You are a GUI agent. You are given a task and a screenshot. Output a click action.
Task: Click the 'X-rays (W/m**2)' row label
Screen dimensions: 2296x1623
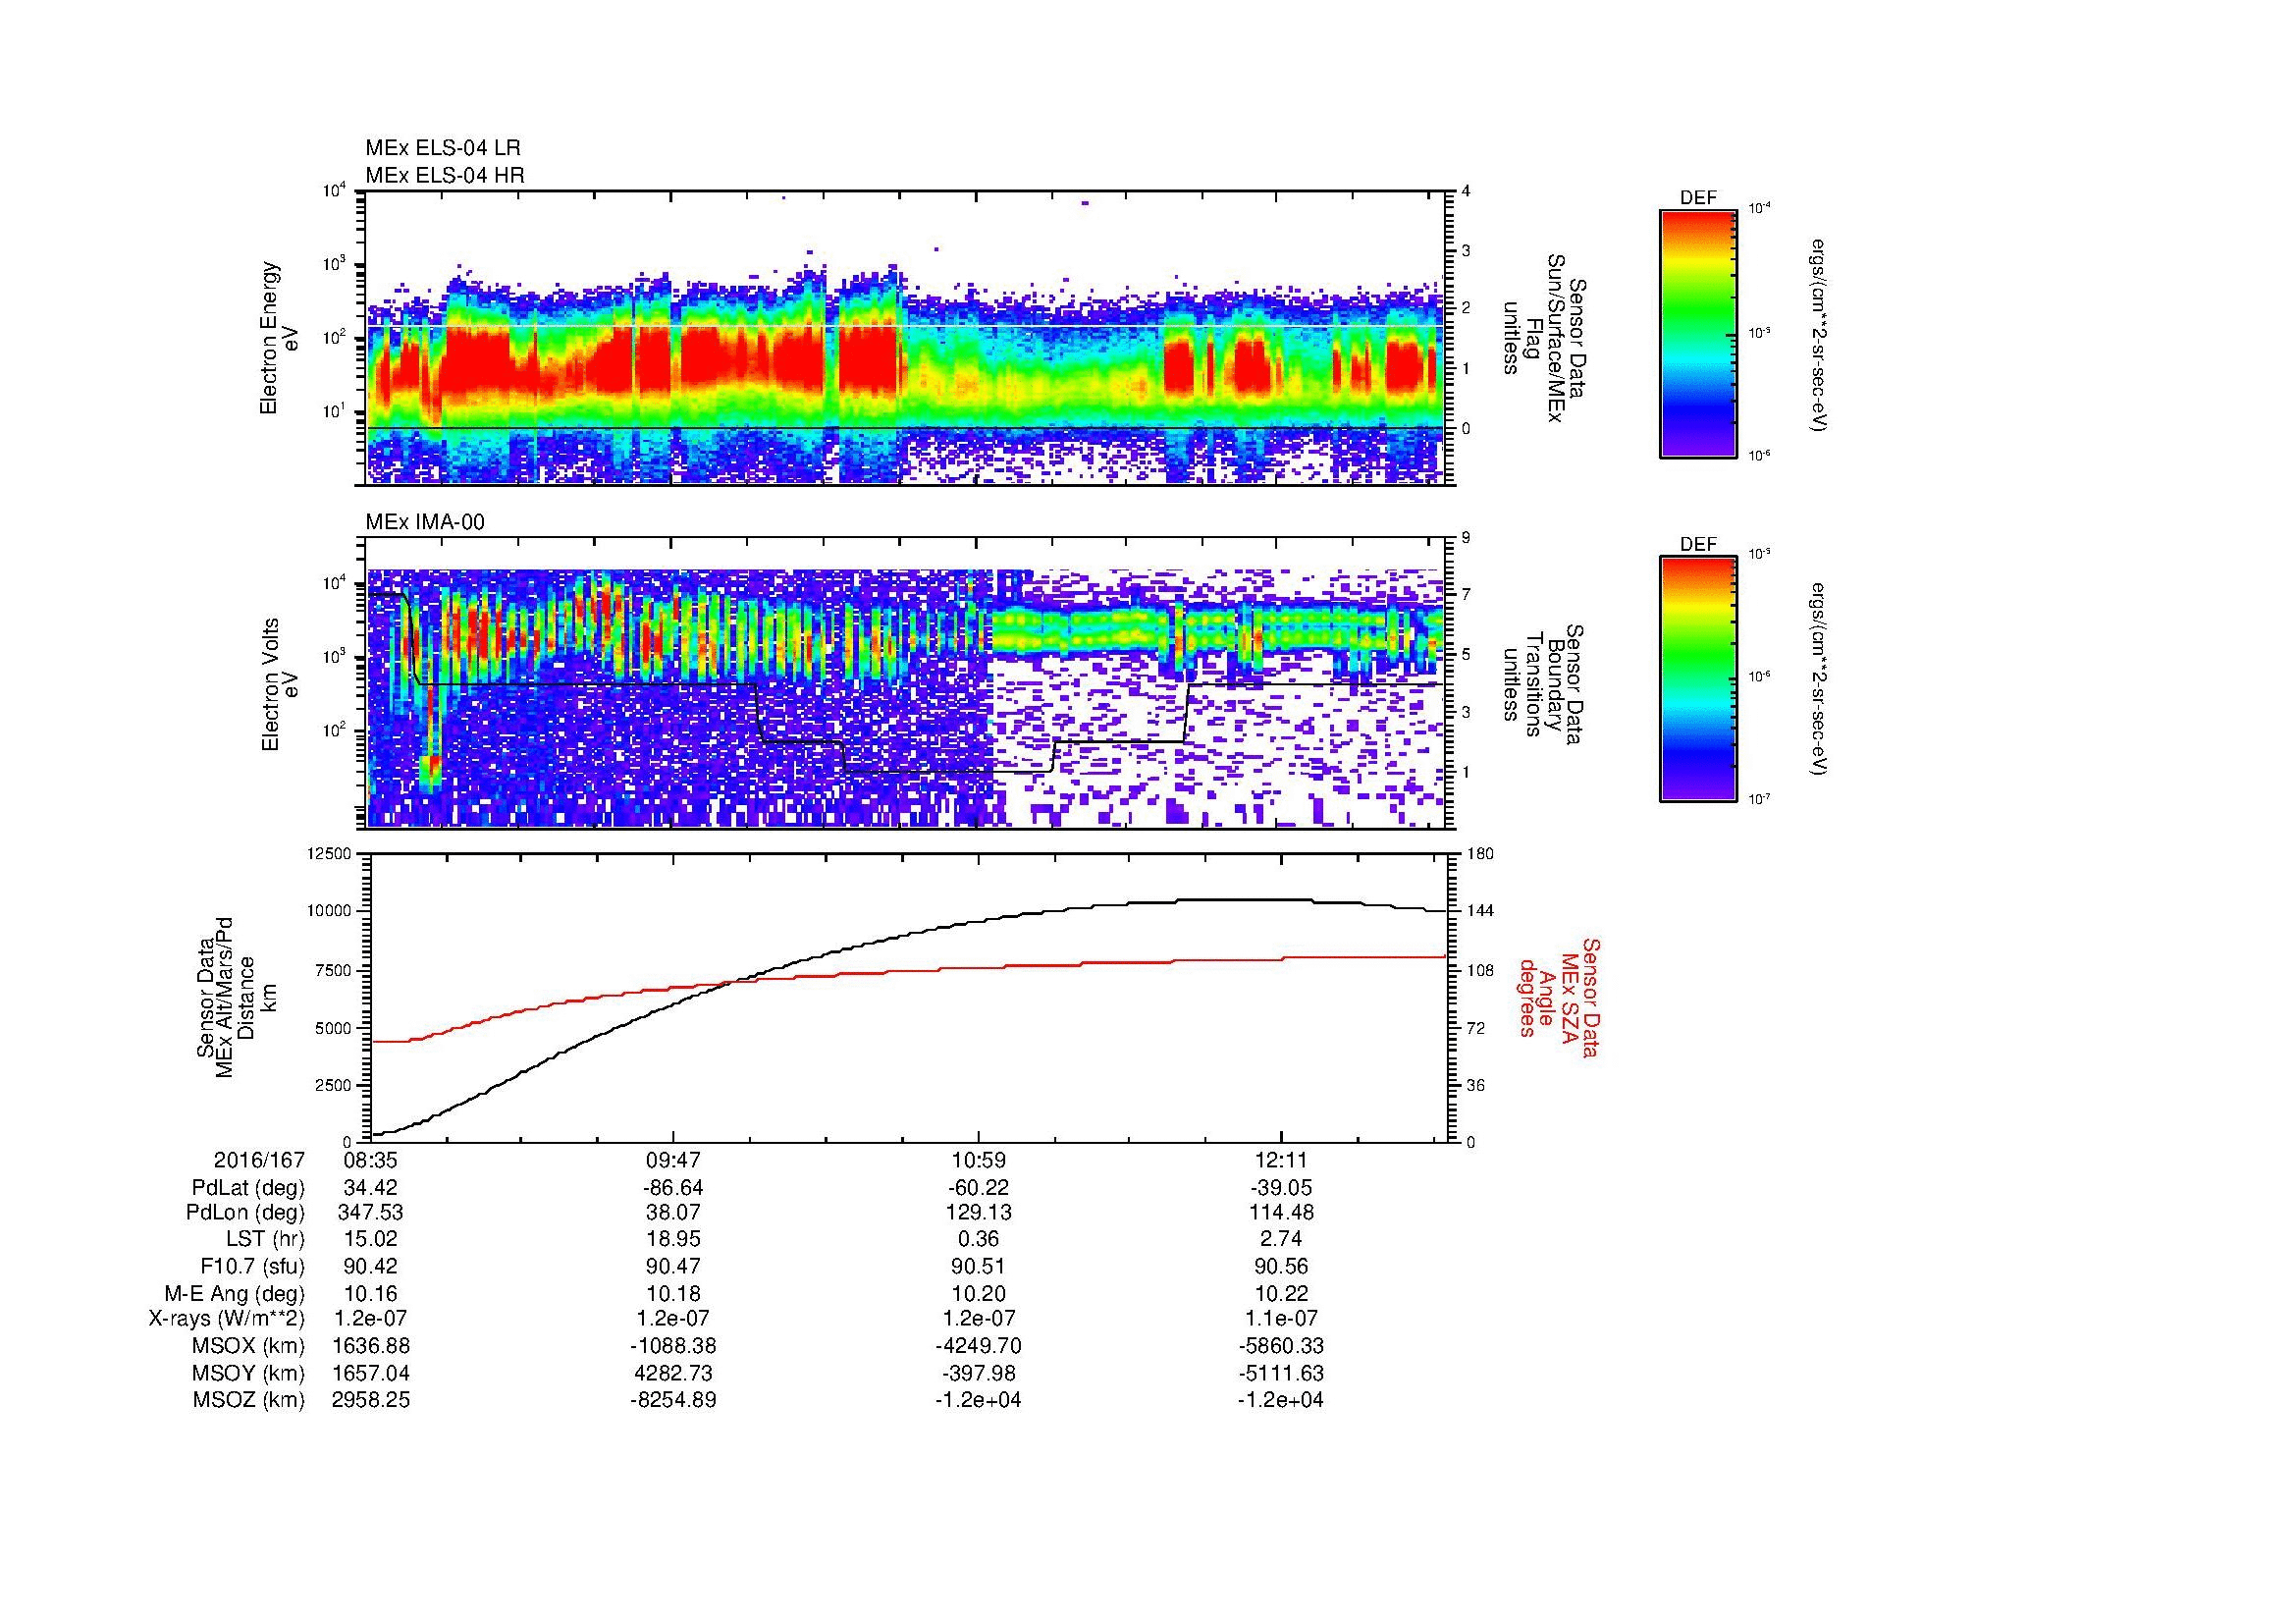pos(226,1319)
